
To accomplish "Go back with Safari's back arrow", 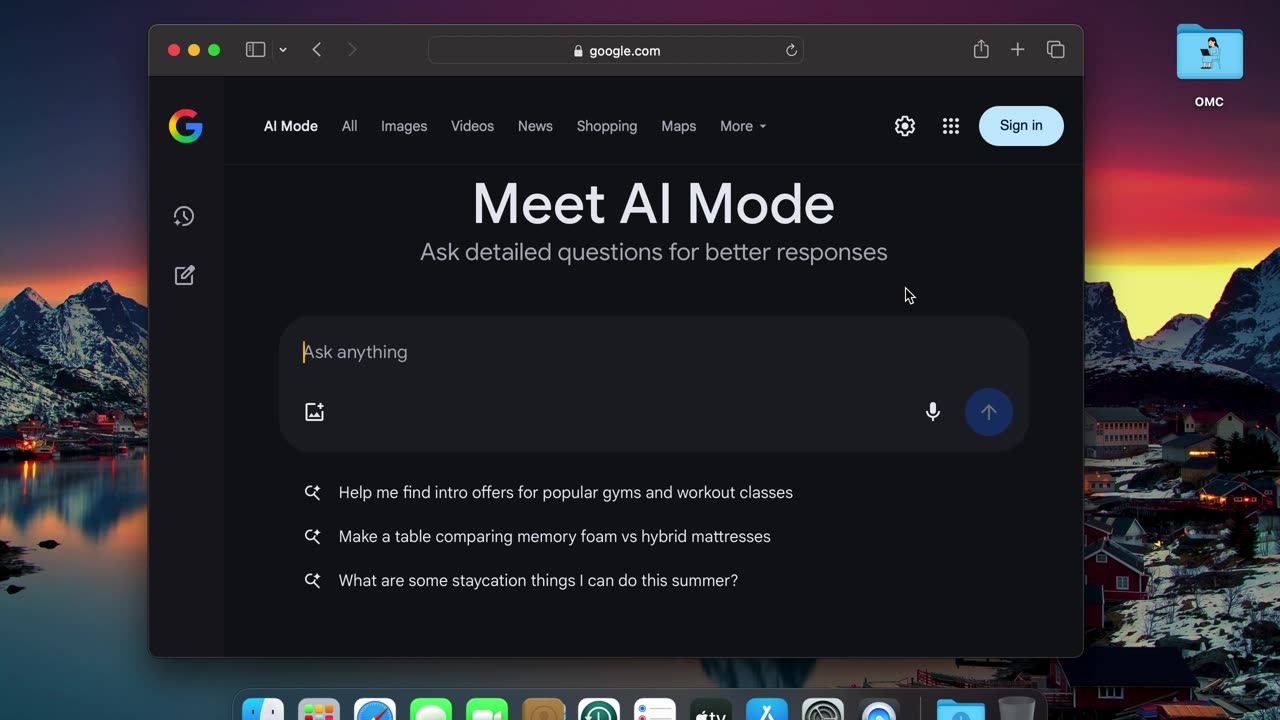I will [x=317, y=50].
